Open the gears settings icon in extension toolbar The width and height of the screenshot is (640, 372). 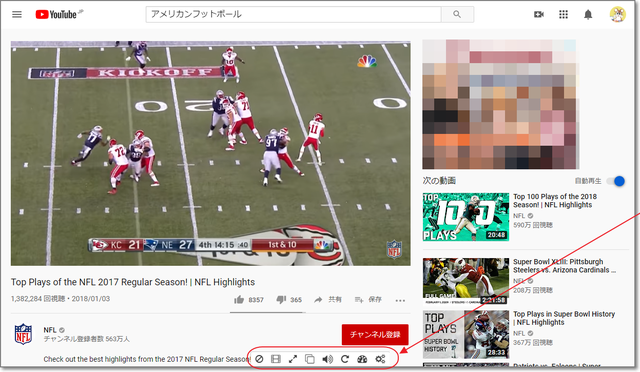click(x=380, y=359)
